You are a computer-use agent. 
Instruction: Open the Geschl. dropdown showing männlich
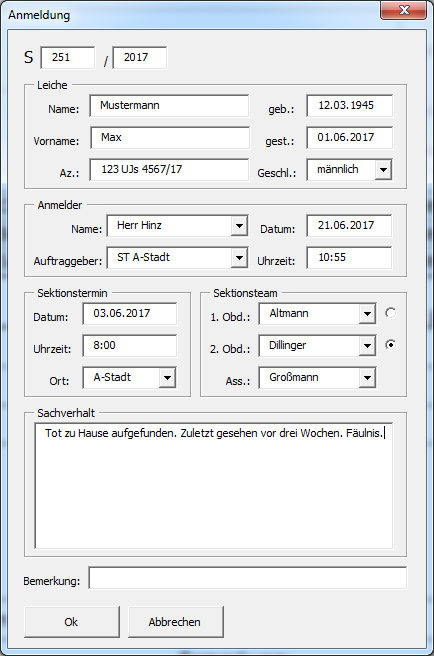[x=383, y=170]
